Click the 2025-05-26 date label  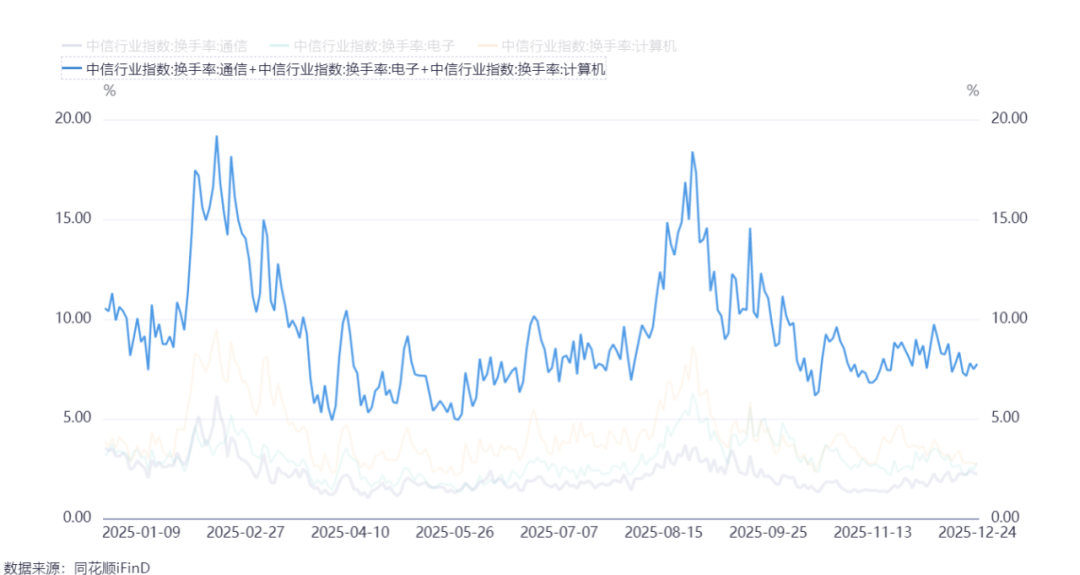(455, 532)
